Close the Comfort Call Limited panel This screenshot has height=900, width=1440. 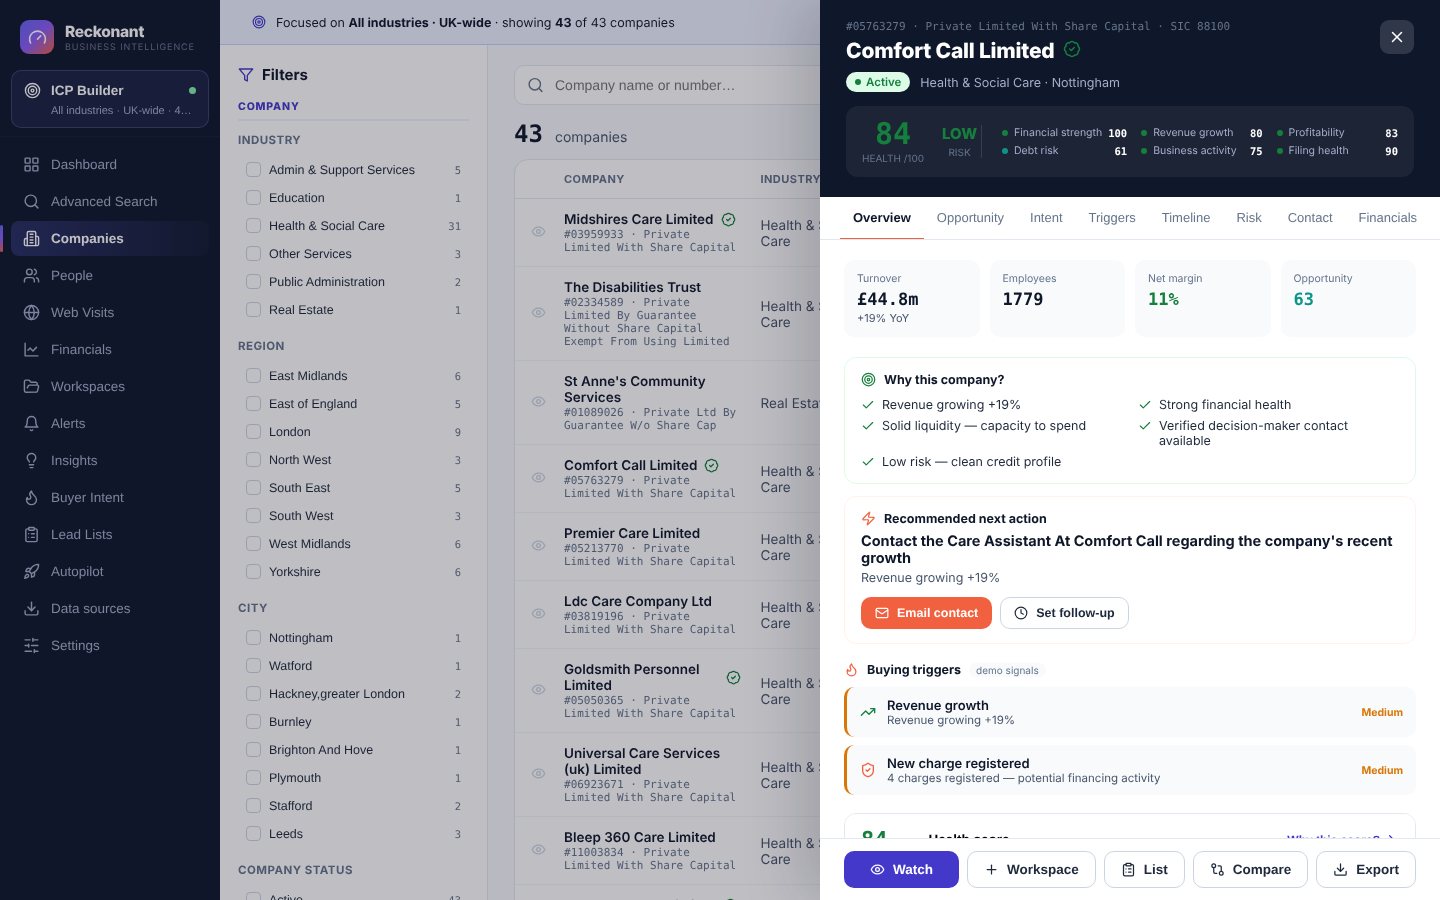click(1397, 37)
